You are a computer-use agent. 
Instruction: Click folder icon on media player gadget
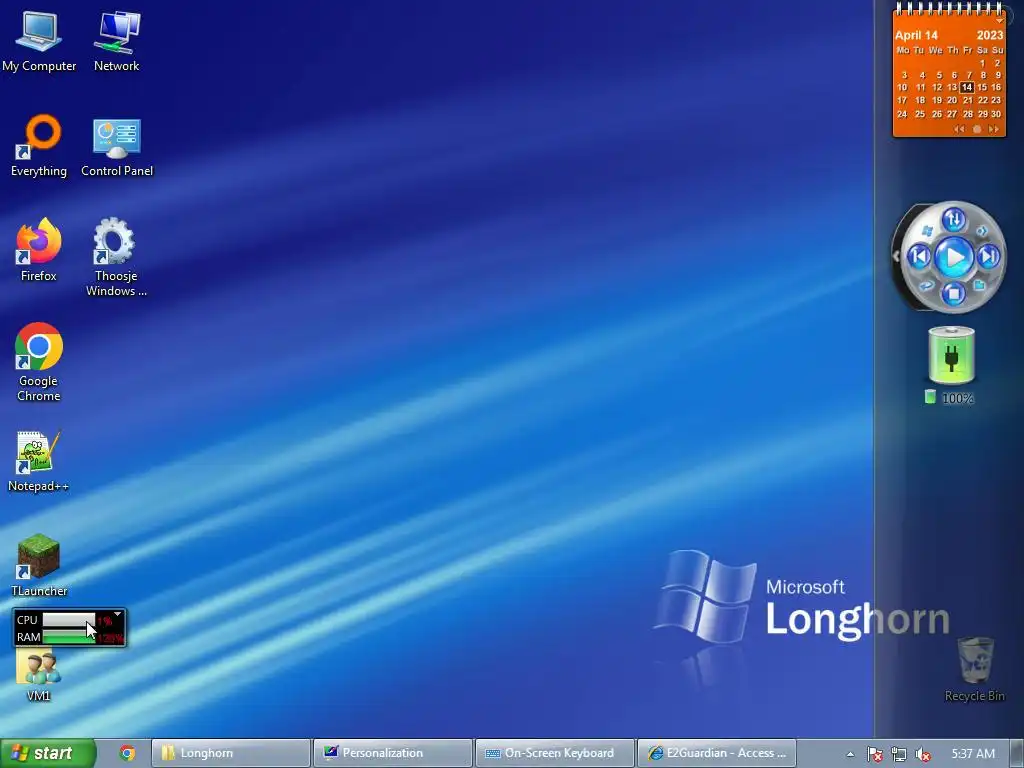[x=980, y=285]
